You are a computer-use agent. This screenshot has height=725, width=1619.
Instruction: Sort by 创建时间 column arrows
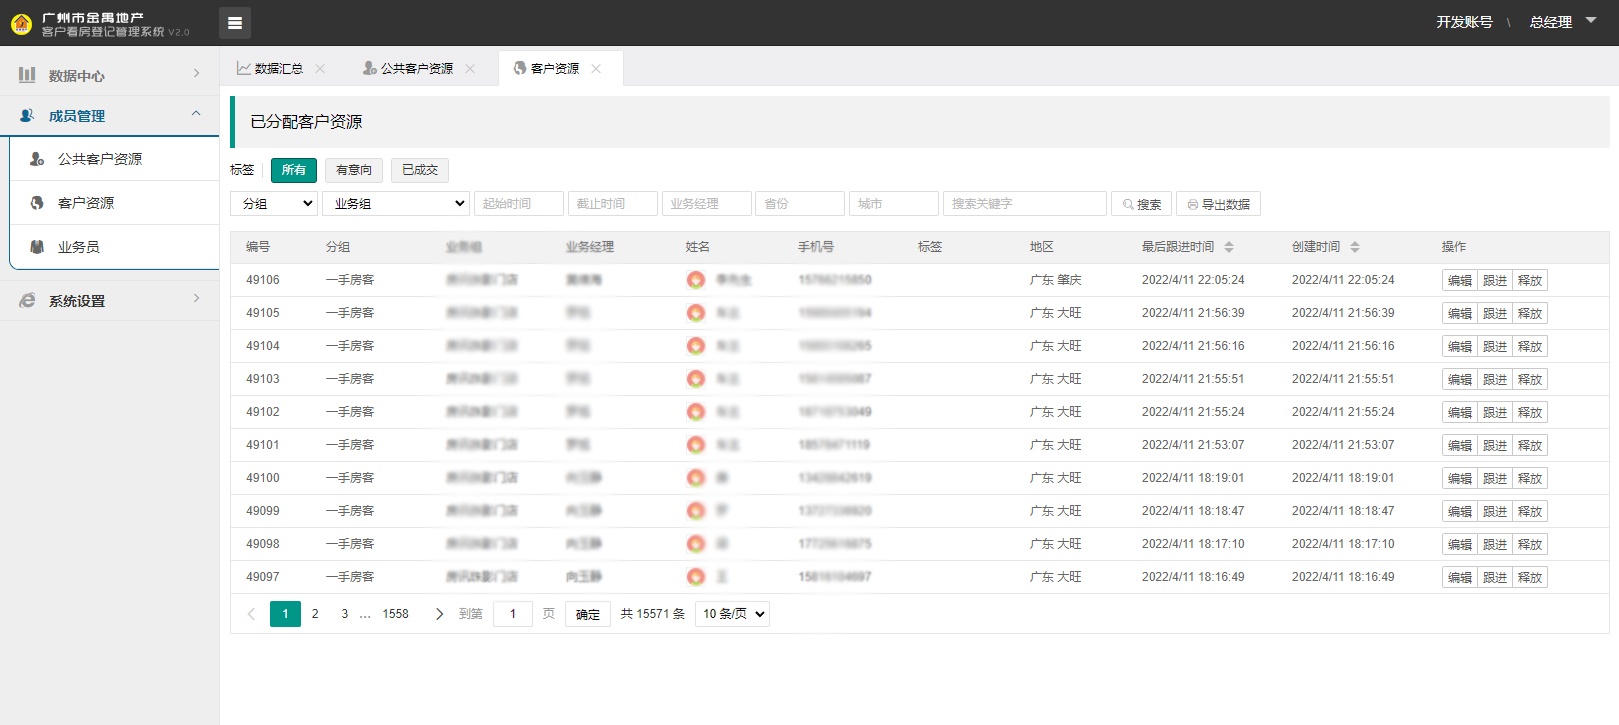pyautogui.click(x=1355, y=247)
